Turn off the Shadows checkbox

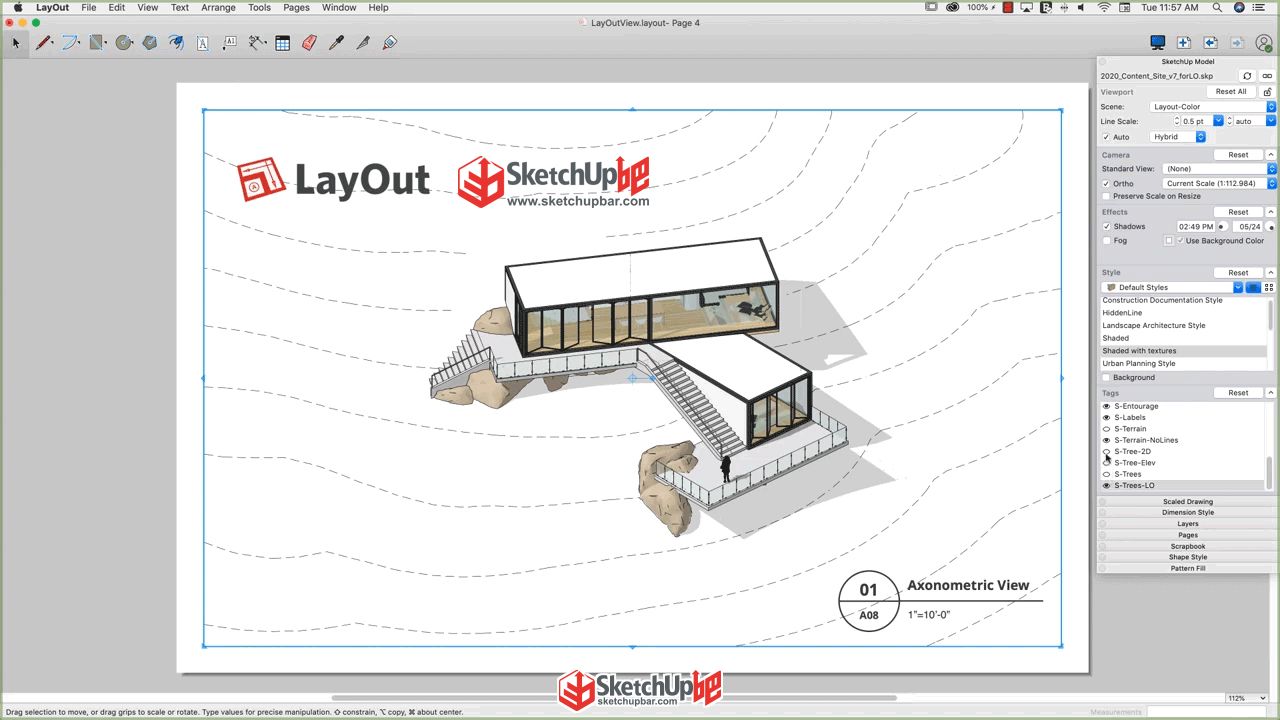tap(1106, 227)
